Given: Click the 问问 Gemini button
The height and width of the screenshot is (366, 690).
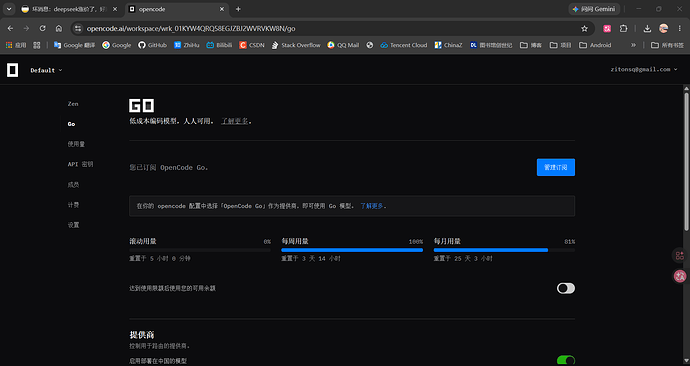Looking at the screenshot, I should (594, 9).
